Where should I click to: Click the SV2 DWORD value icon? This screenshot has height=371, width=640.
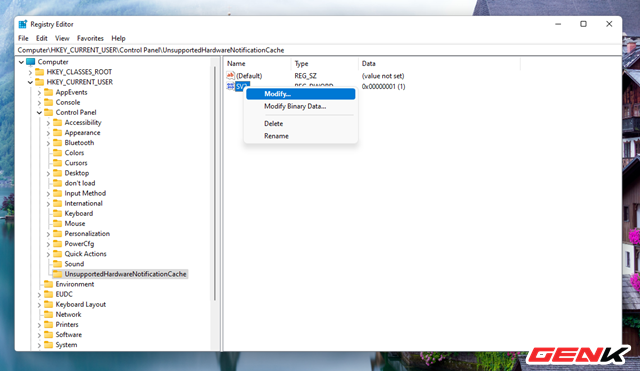[x=231, y=86]
